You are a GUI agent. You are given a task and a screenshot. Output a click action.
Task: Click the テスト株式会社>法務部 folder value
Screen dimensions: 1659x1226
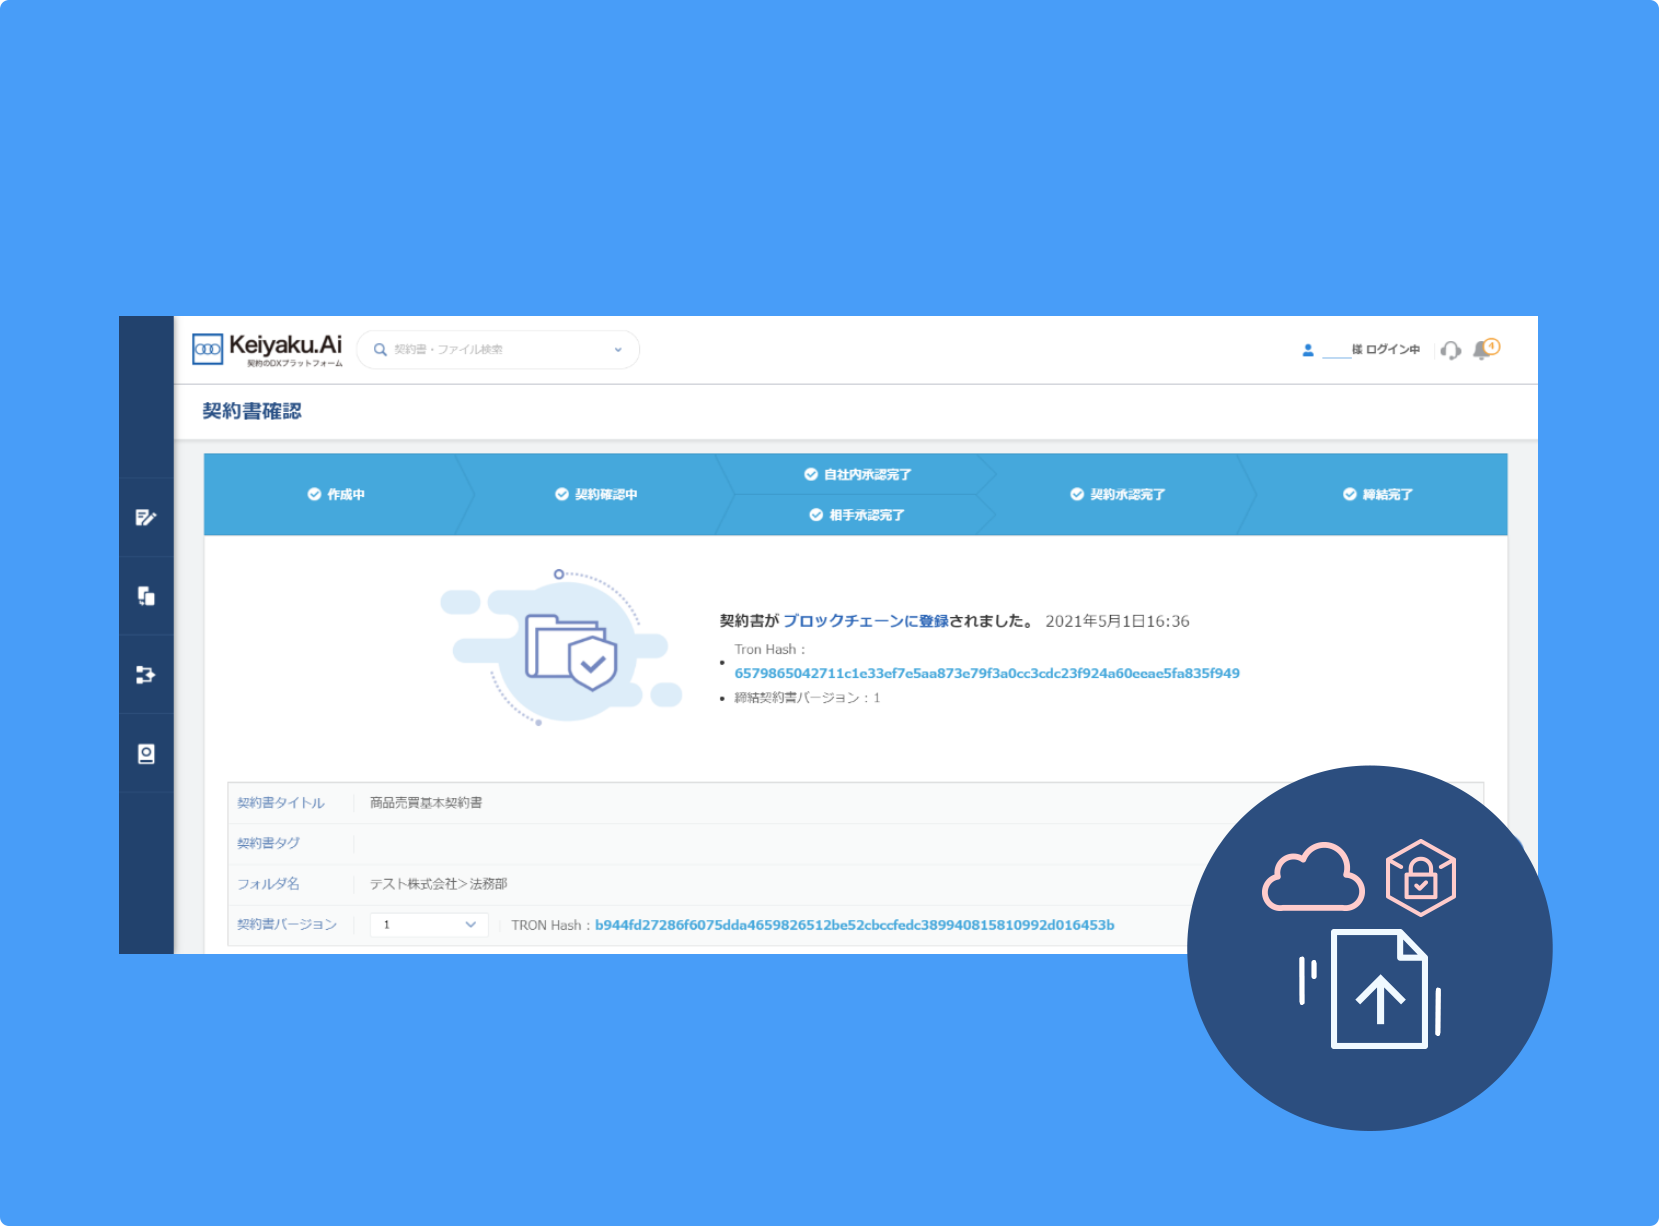point(439,884)
